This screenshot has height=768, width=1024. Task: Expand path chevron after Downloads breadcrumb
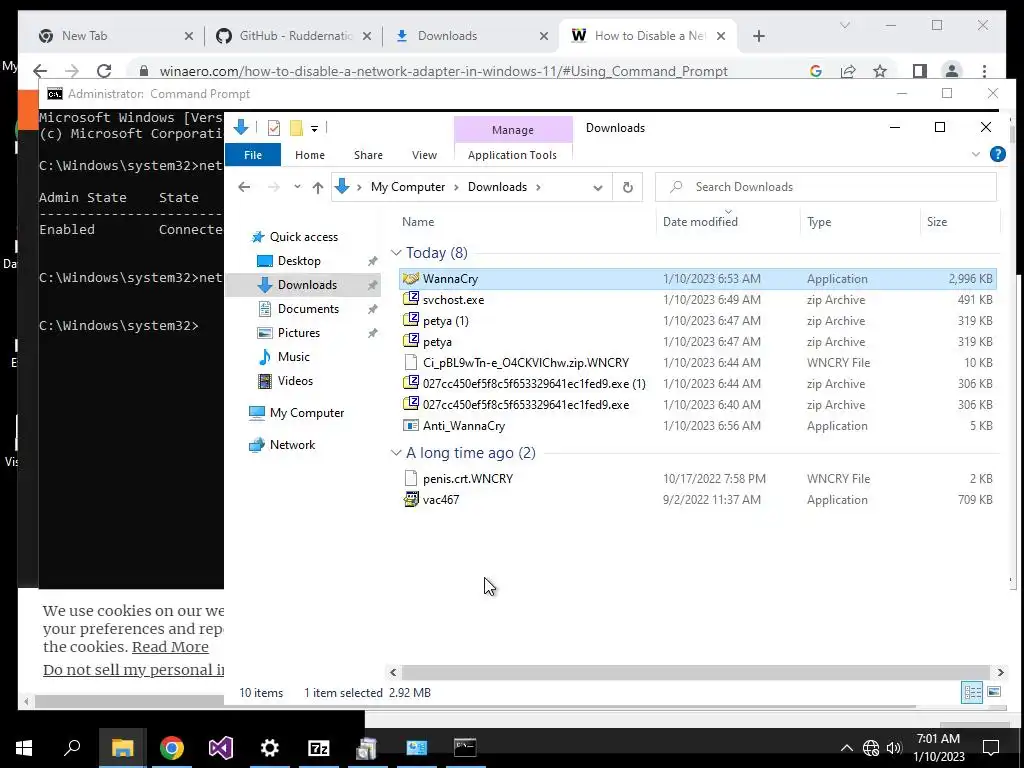click(x=539, y=187)
